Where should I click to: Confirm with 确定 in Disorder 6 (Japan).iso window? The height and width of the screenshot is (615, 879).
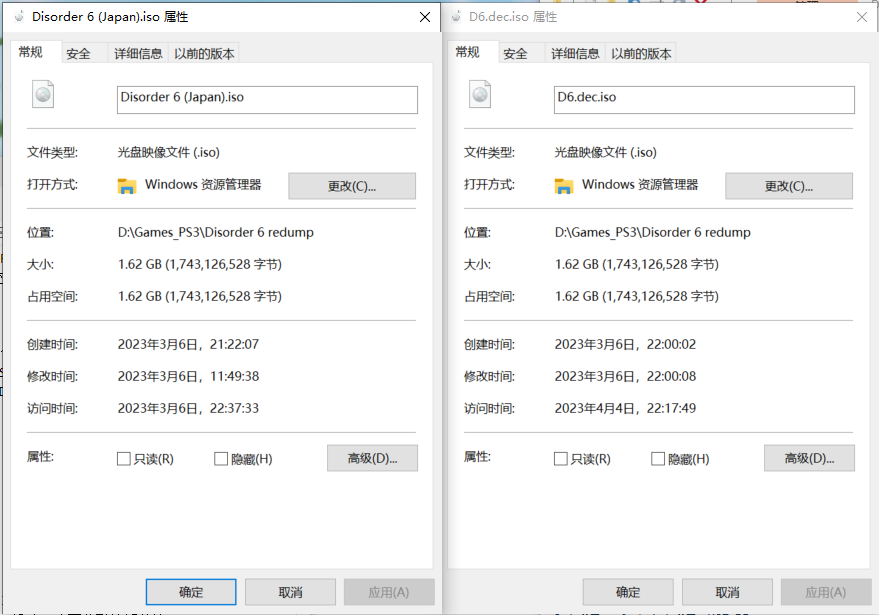[191, 592]
